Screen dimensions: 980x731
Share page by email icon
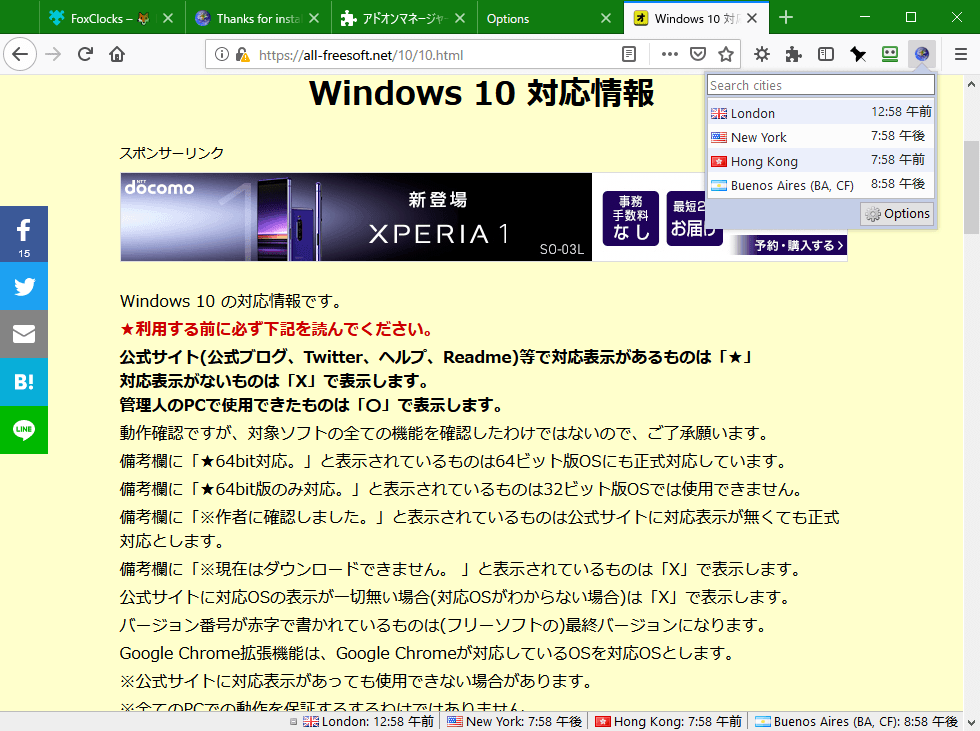24,334
